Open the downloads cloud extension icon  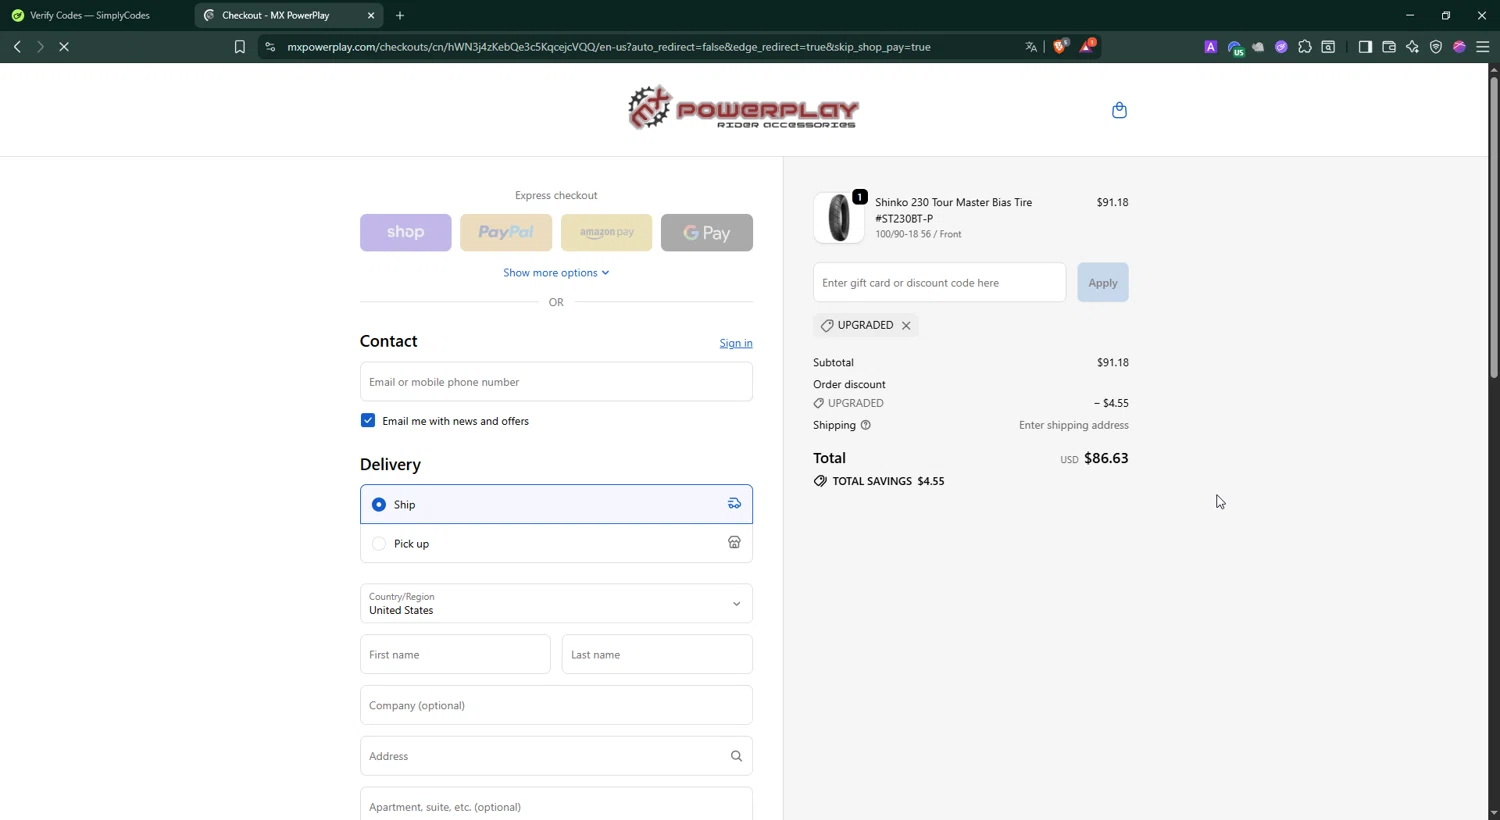click(x=1258, y=47)
